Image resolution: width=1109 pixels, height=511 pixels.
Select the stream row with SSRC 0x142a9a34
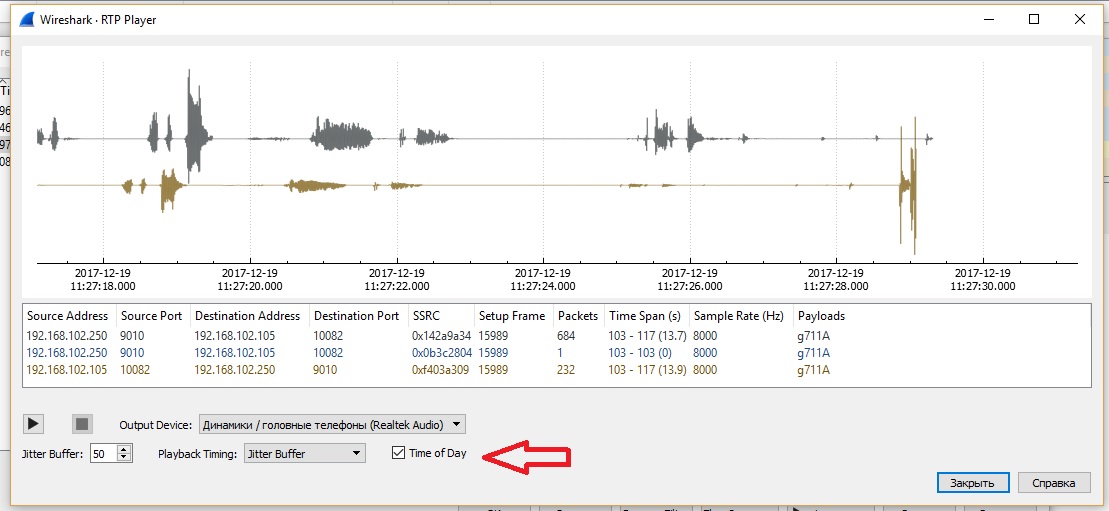440,337
